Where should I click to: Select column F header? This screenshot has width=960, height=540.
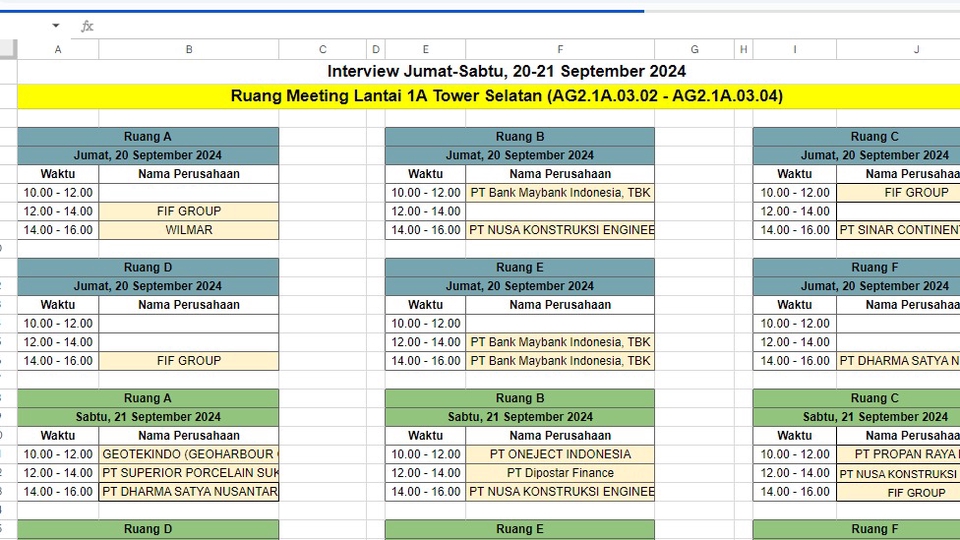coord(560,49)
